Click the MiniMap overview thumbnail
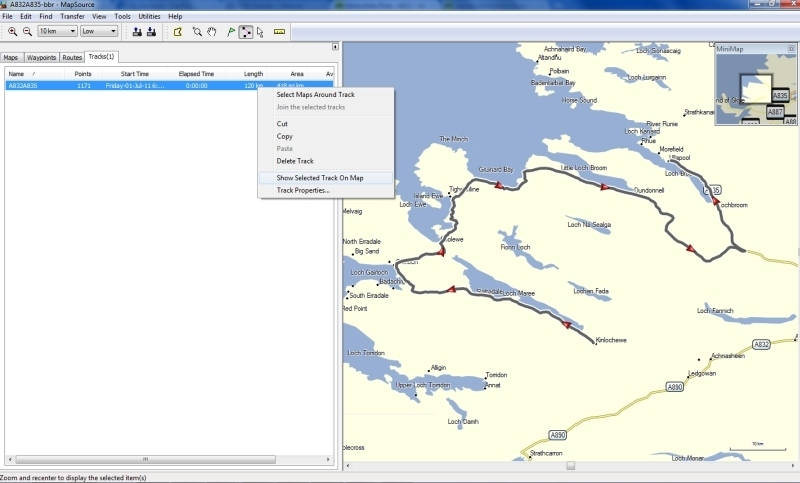 click(756, 87)
